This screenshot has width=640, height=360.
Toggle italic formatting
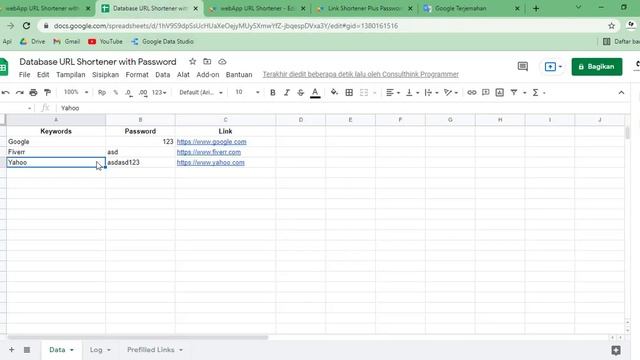pos(287,93)
